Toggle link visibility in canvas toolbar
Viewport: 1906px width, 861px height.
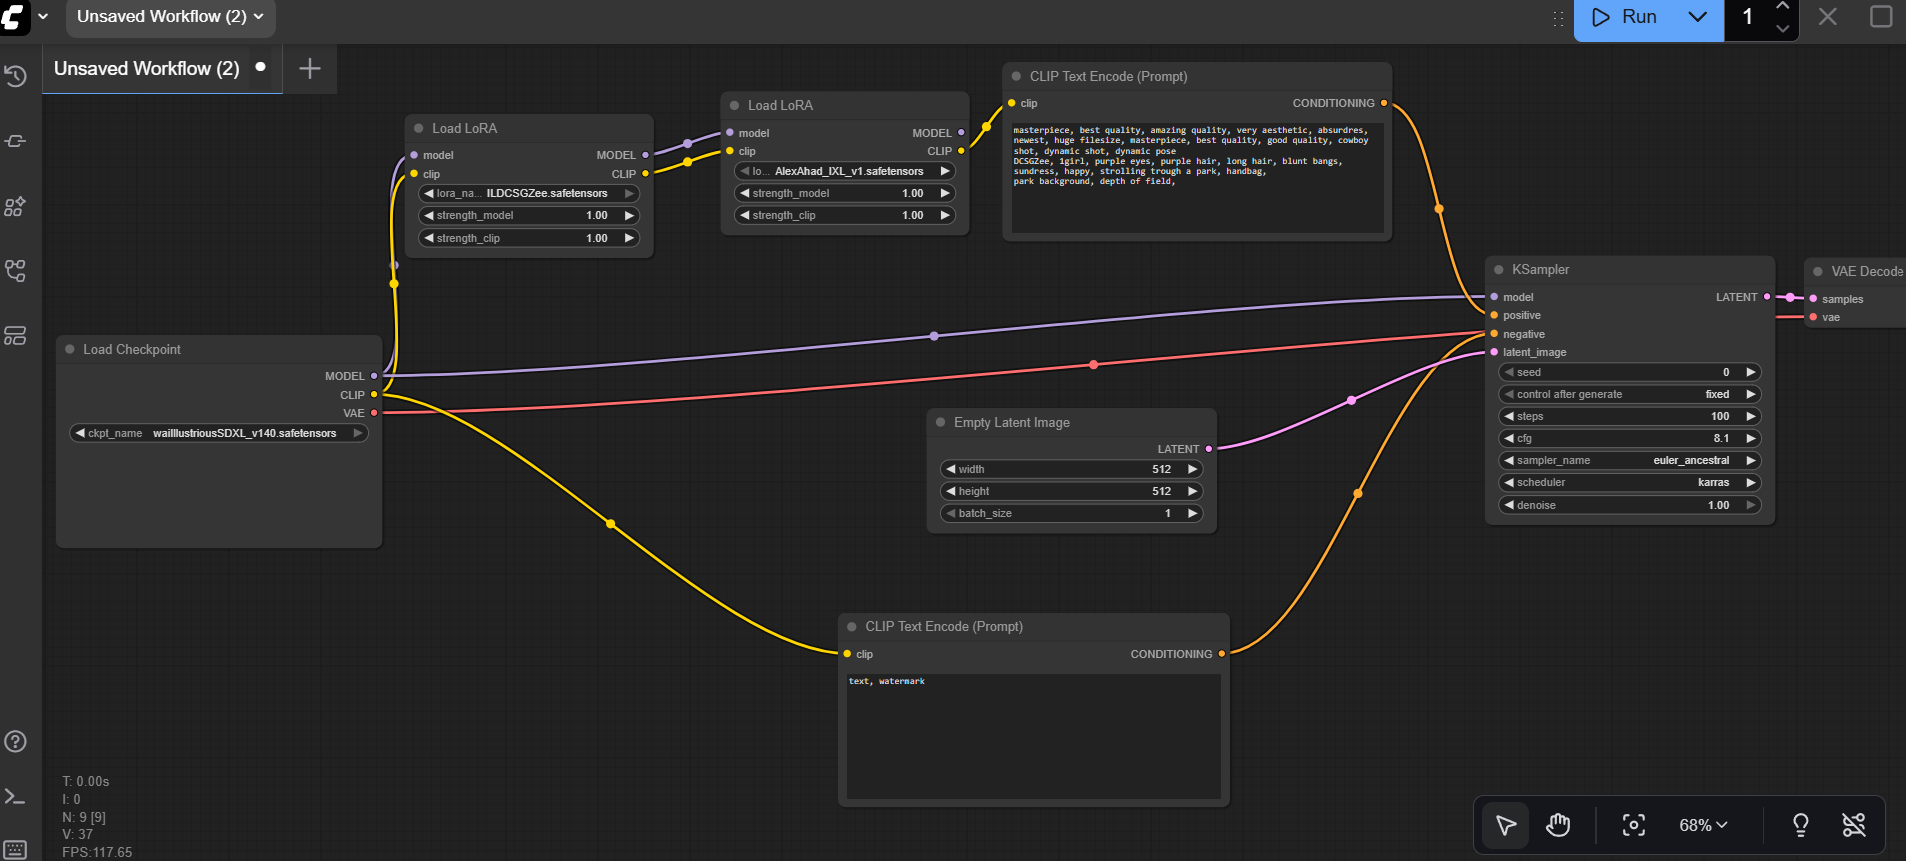click(1853, 825)
